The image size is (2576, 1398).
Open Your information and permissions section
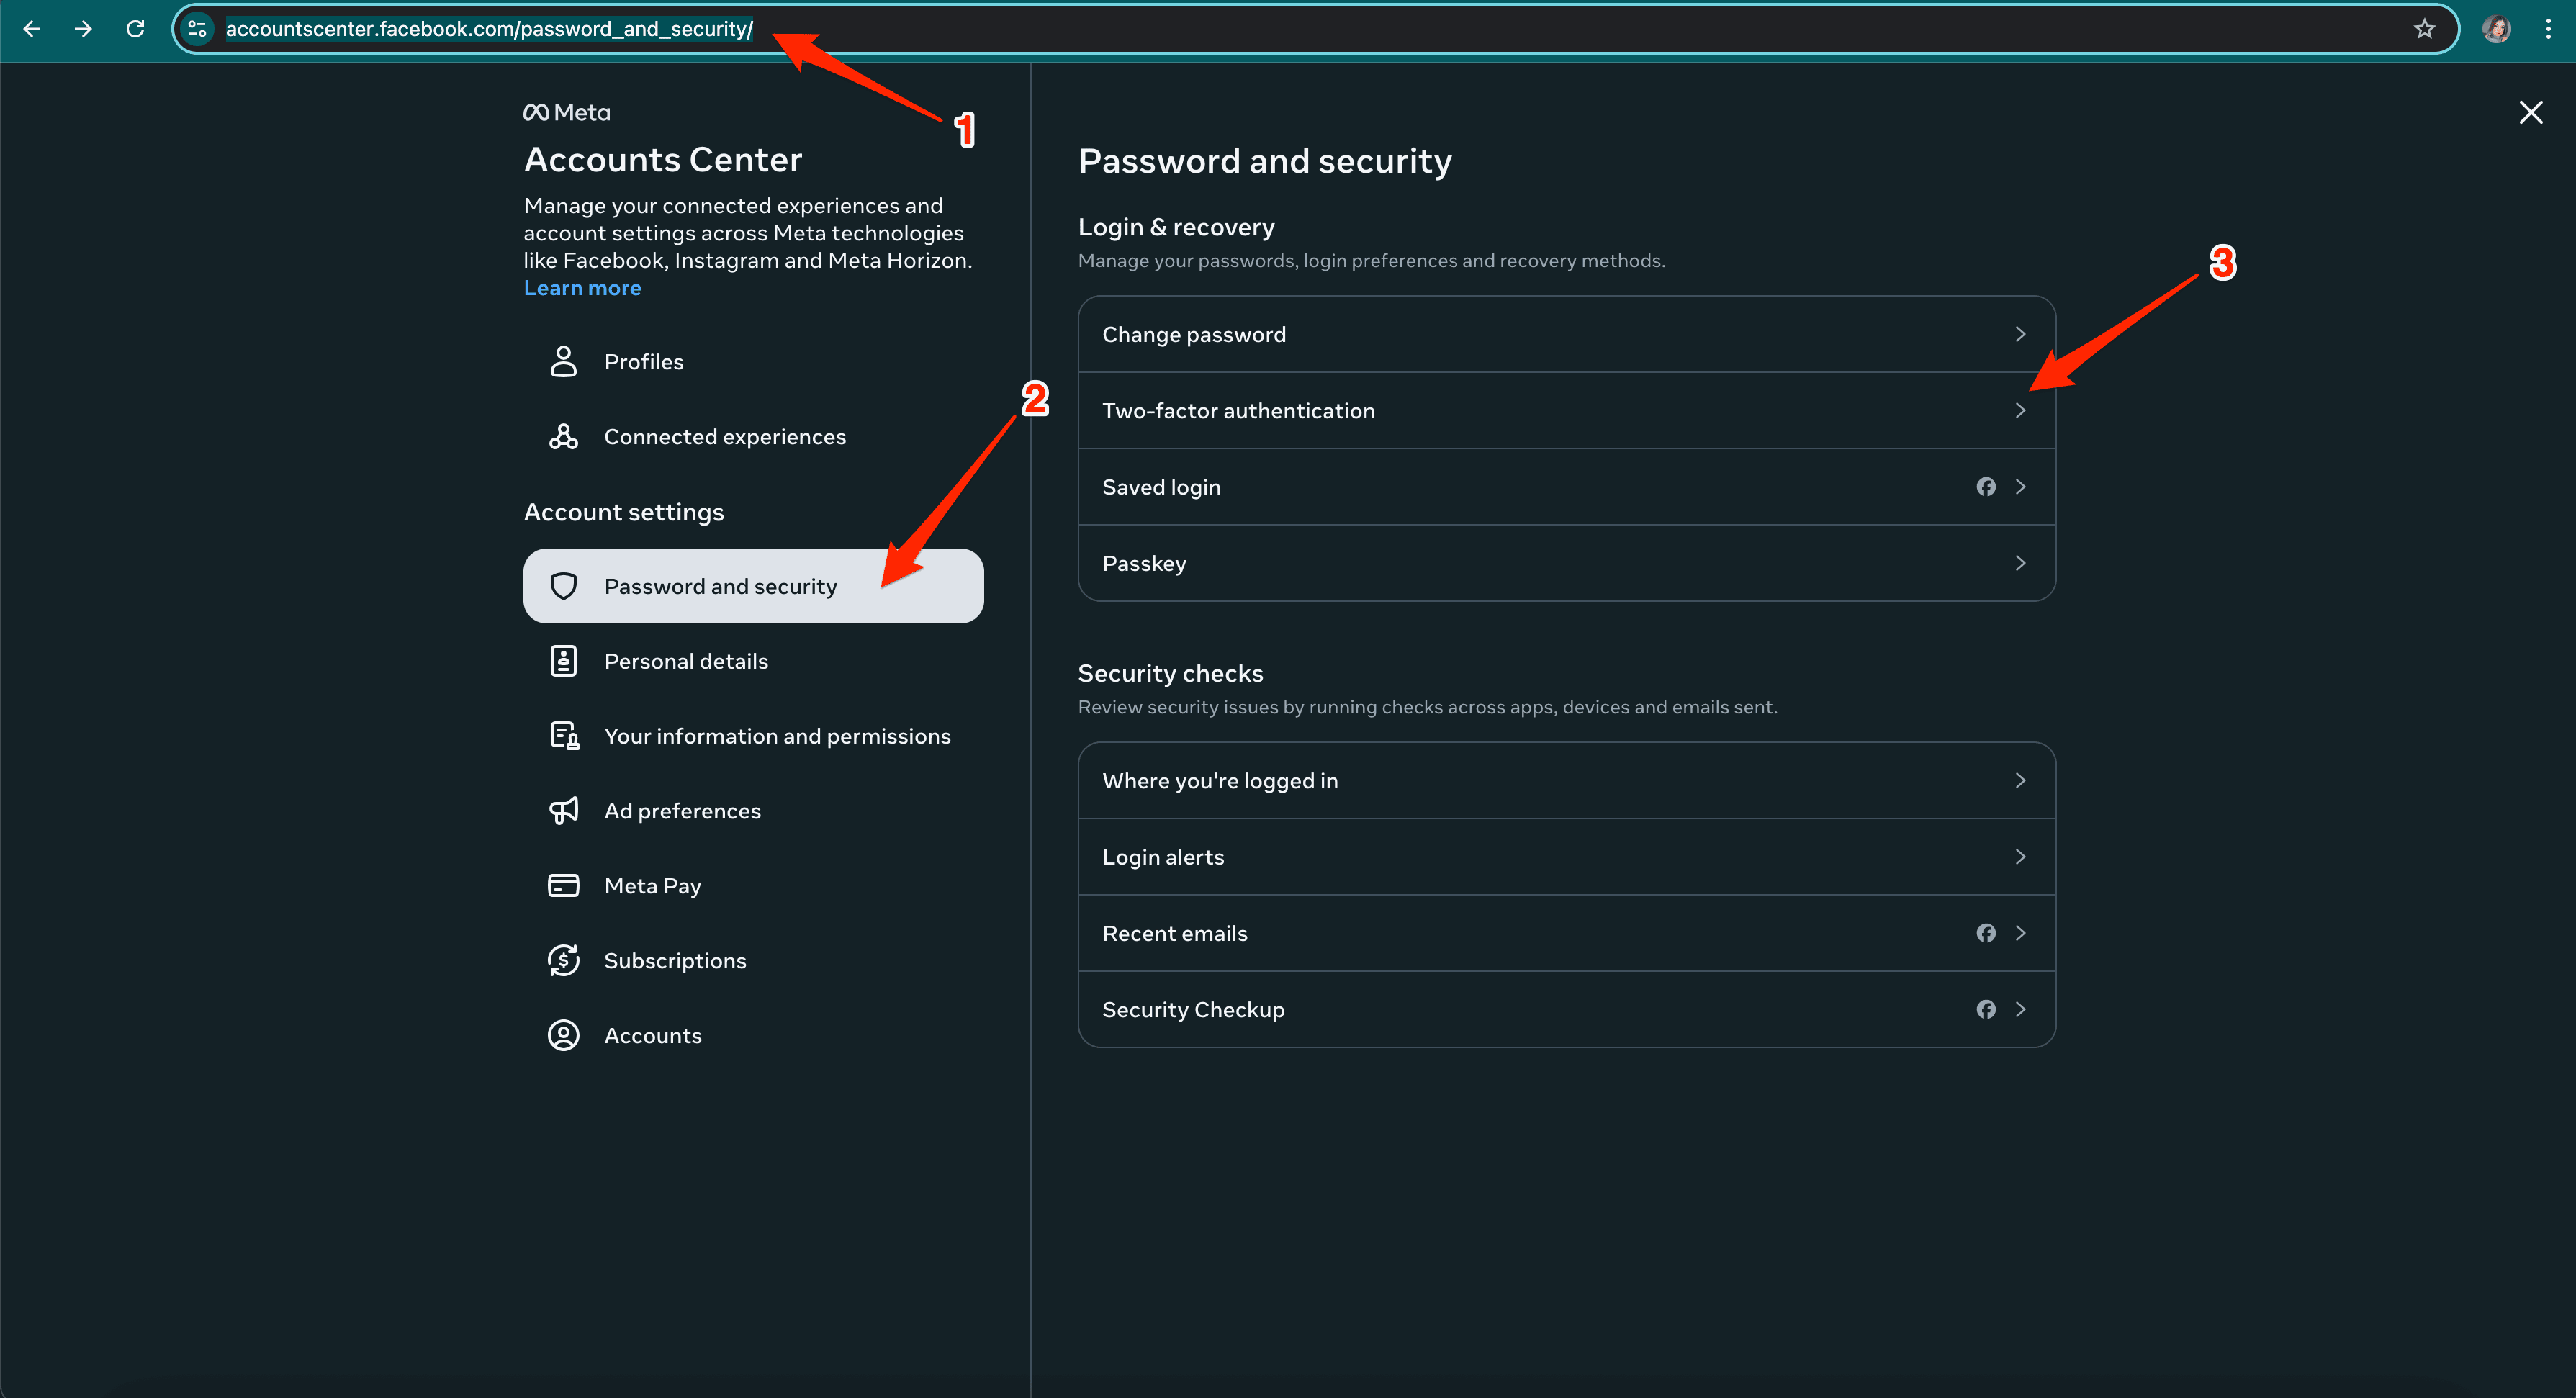point(776,736)
